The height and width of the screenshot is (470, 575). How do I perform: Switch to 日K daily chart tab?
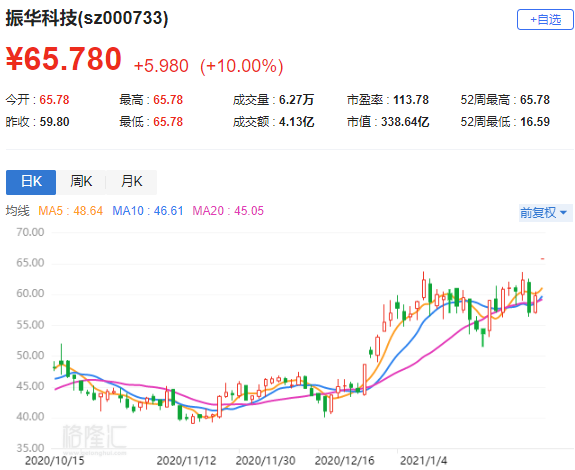click(31, 182)
